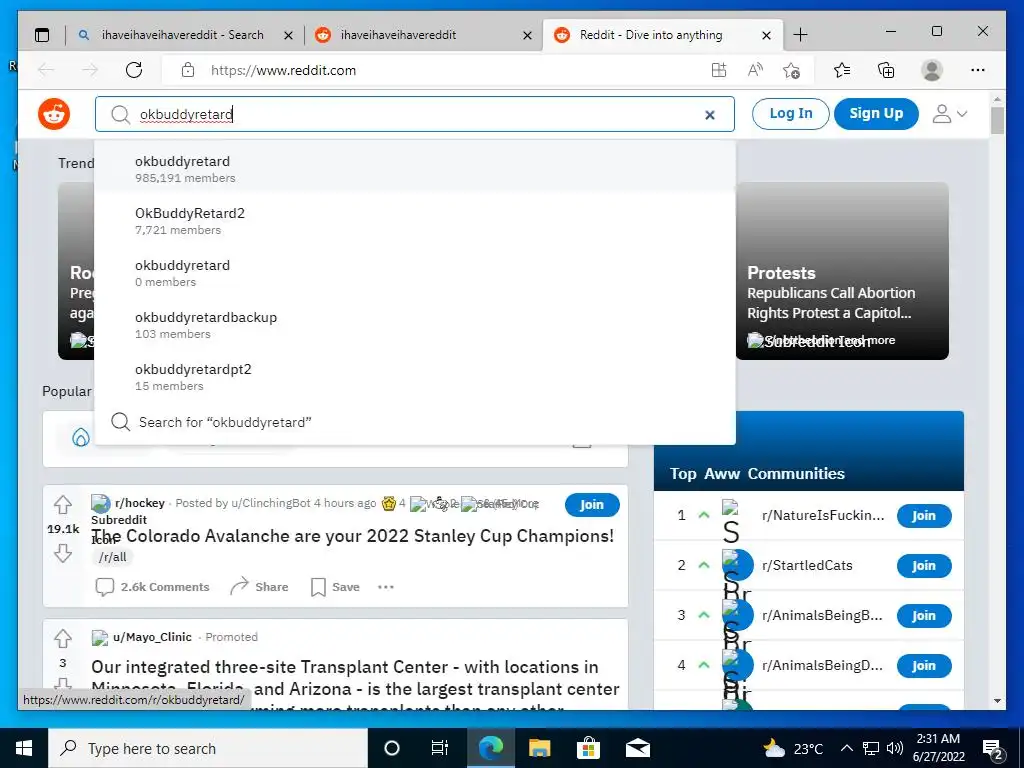
Task: Share the Colorado Avalanche post
Action: coord(259,586)
